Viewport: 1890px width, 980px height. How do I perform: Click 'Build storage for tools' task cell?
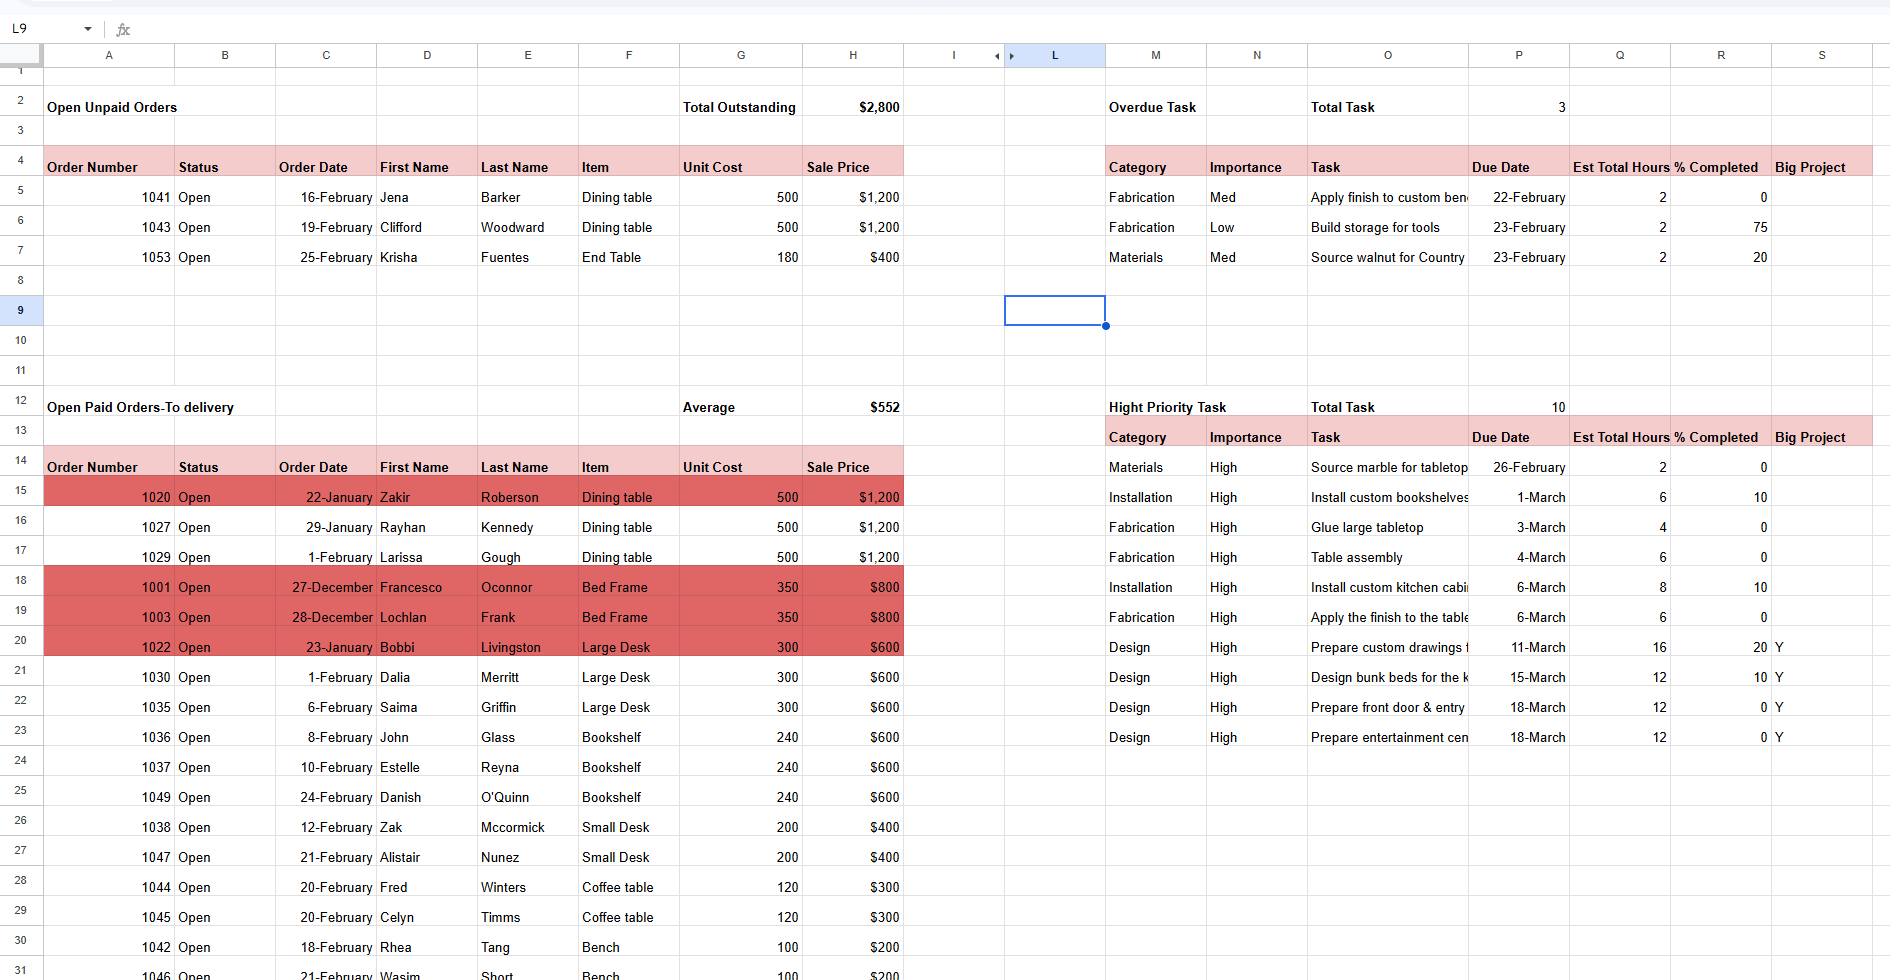pos(1388,221)
